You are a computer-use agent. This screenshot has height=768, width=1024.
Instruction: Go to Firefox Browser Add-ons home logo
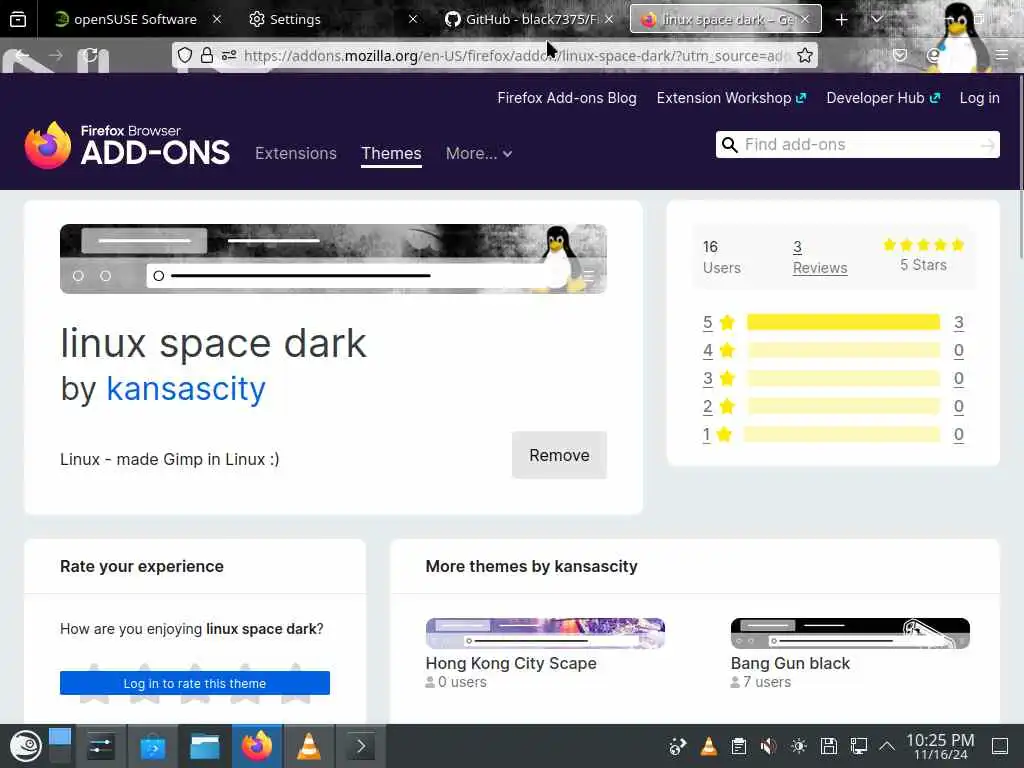coord(127,145)
